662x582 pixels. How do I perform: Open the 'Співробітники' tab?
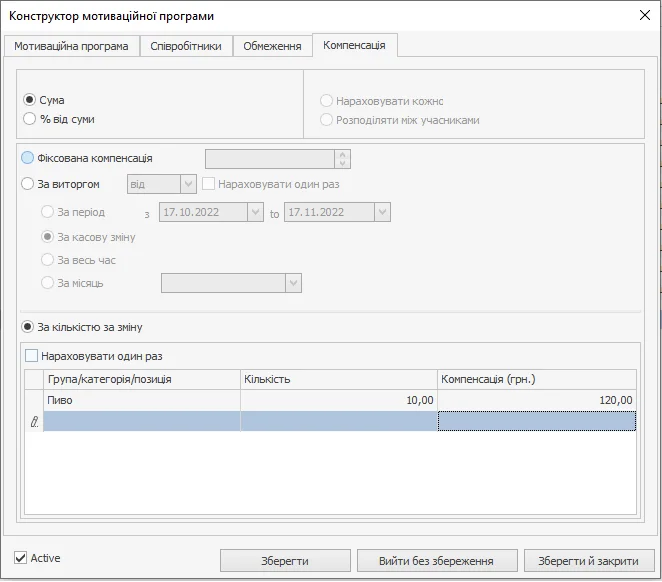click(x=186, y=46)
